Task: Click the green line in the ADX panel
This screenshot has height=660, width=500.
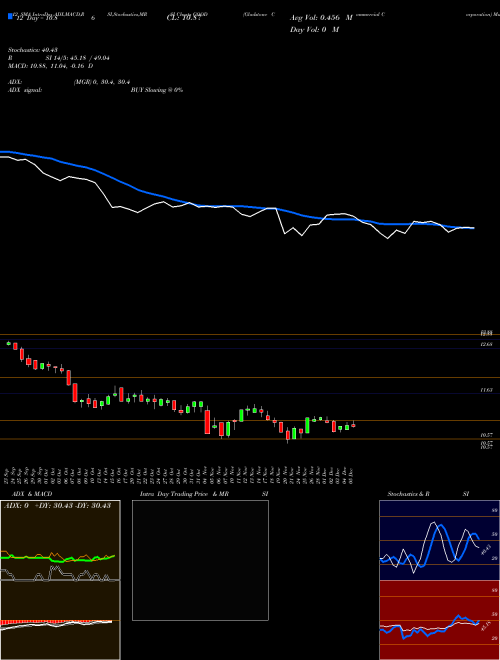Action: (58, 558)
